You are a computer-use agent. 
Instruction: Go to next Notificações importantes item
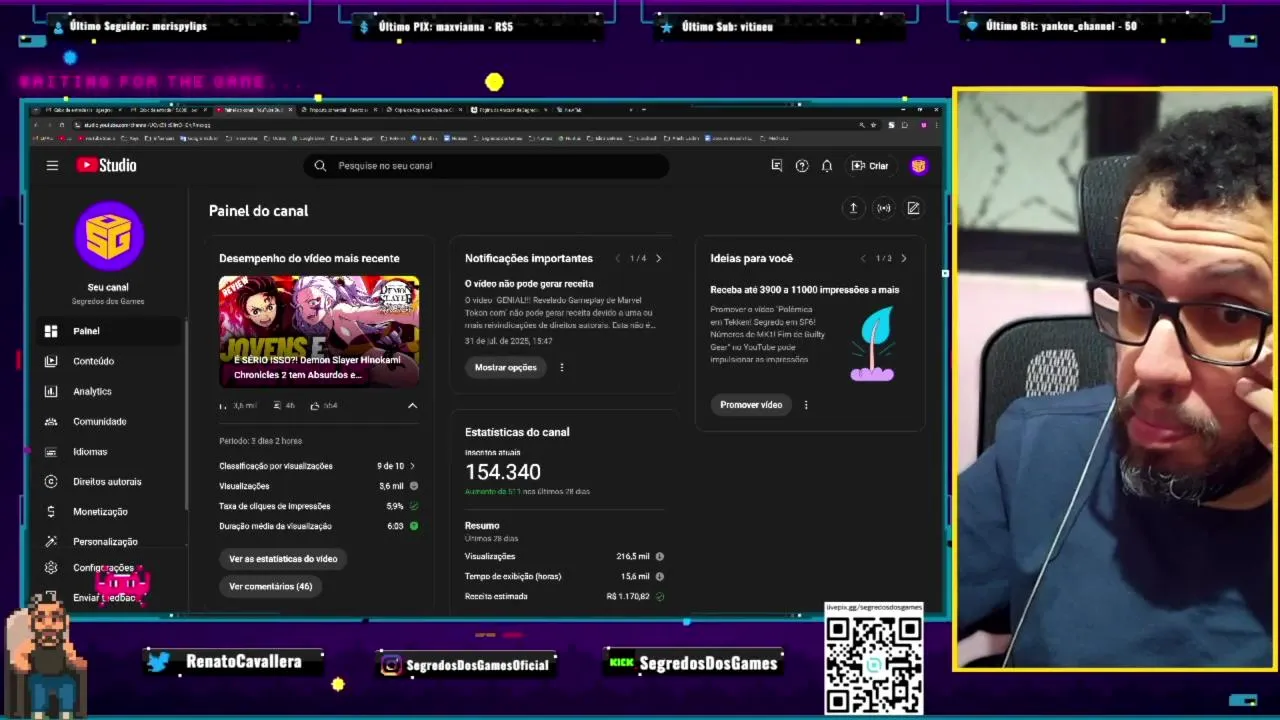658,258
